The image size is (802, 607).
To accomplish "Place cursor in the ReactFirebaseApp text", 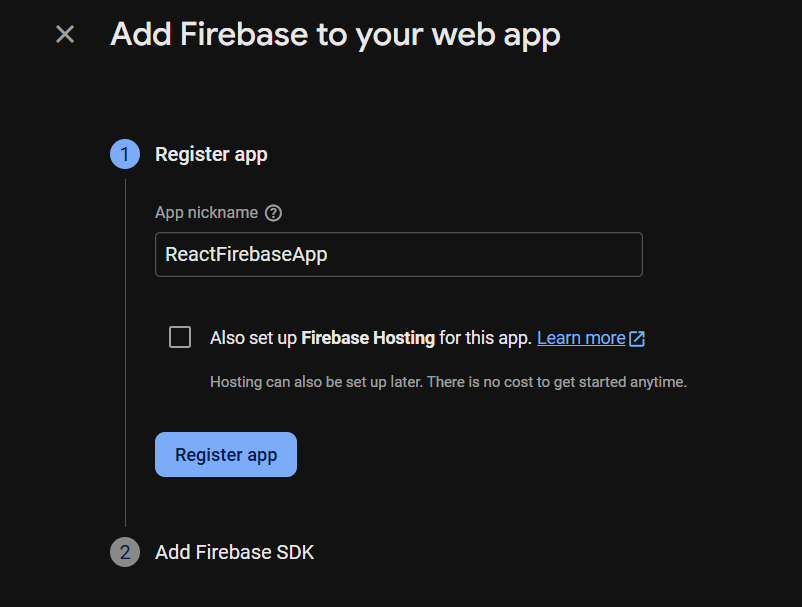I will click(246, 254).
